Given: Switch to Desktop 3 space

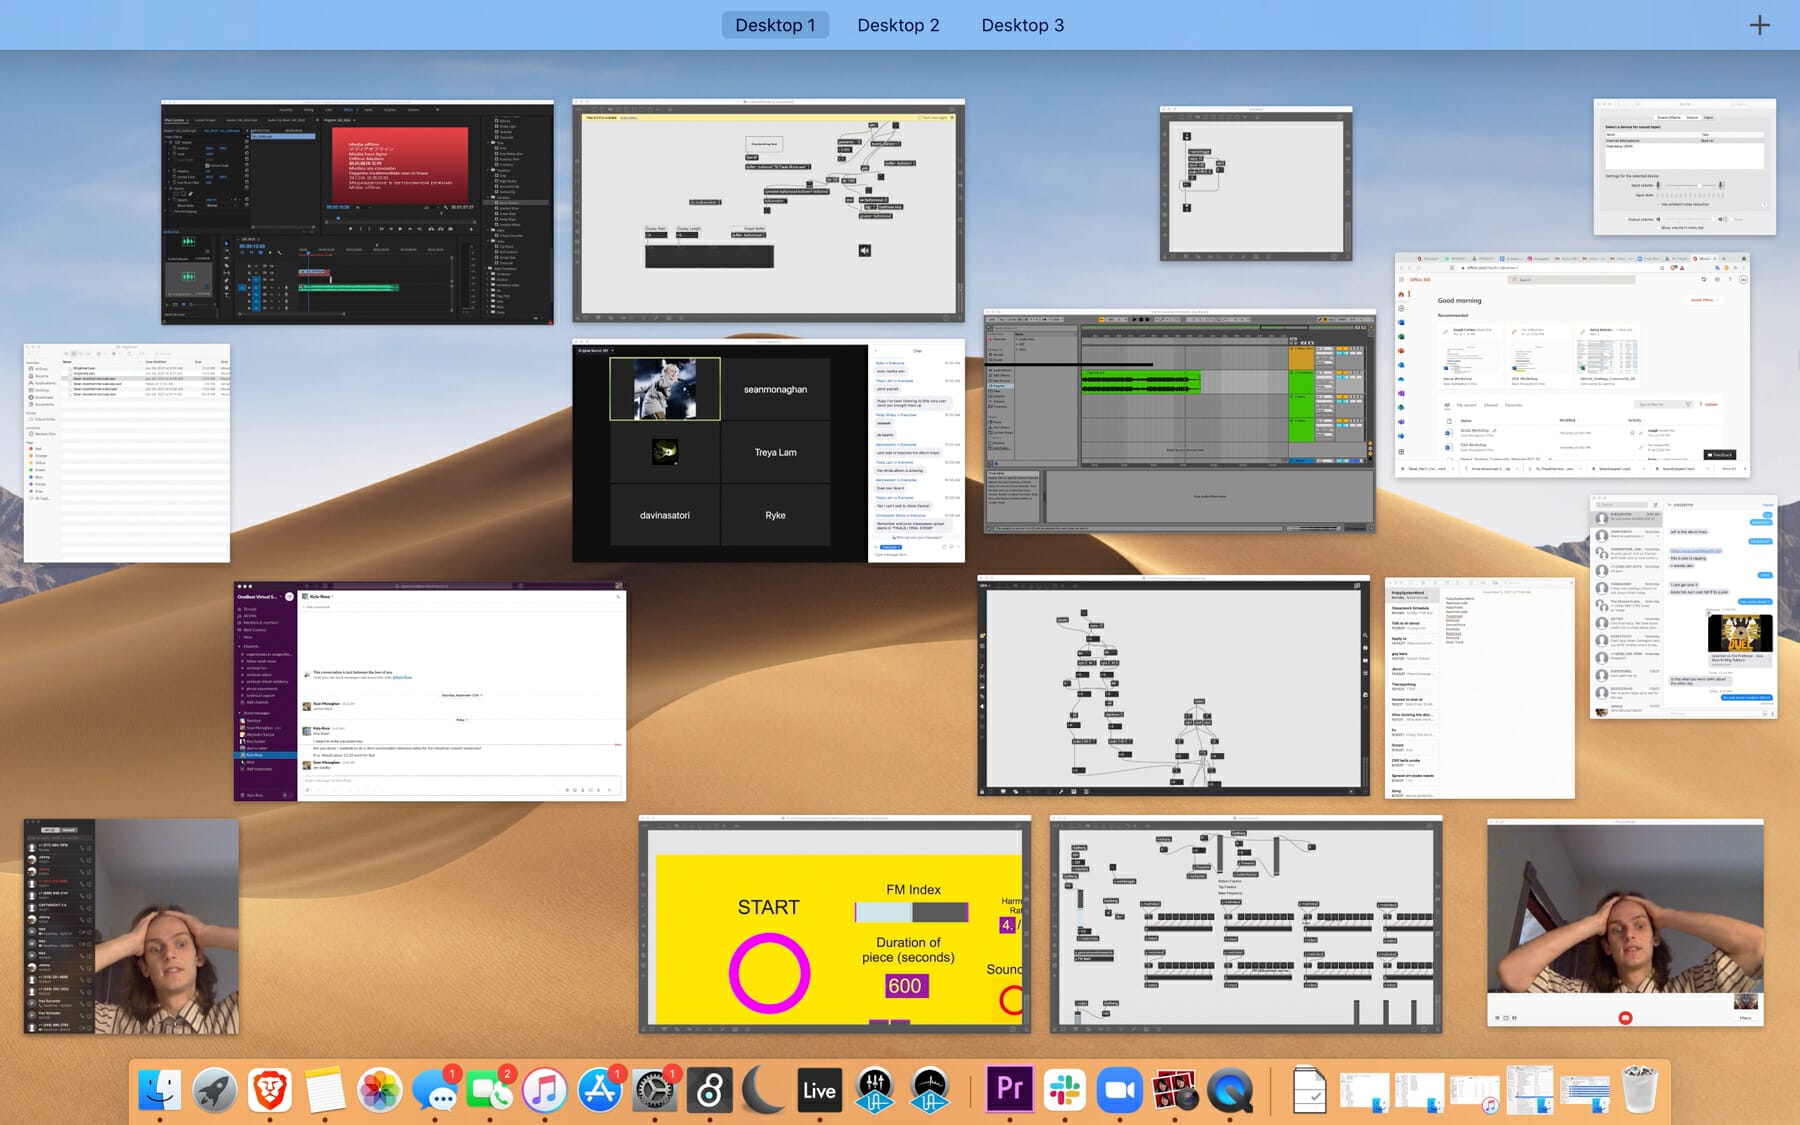Looking at the screenshot, I should coord(1022,25).
